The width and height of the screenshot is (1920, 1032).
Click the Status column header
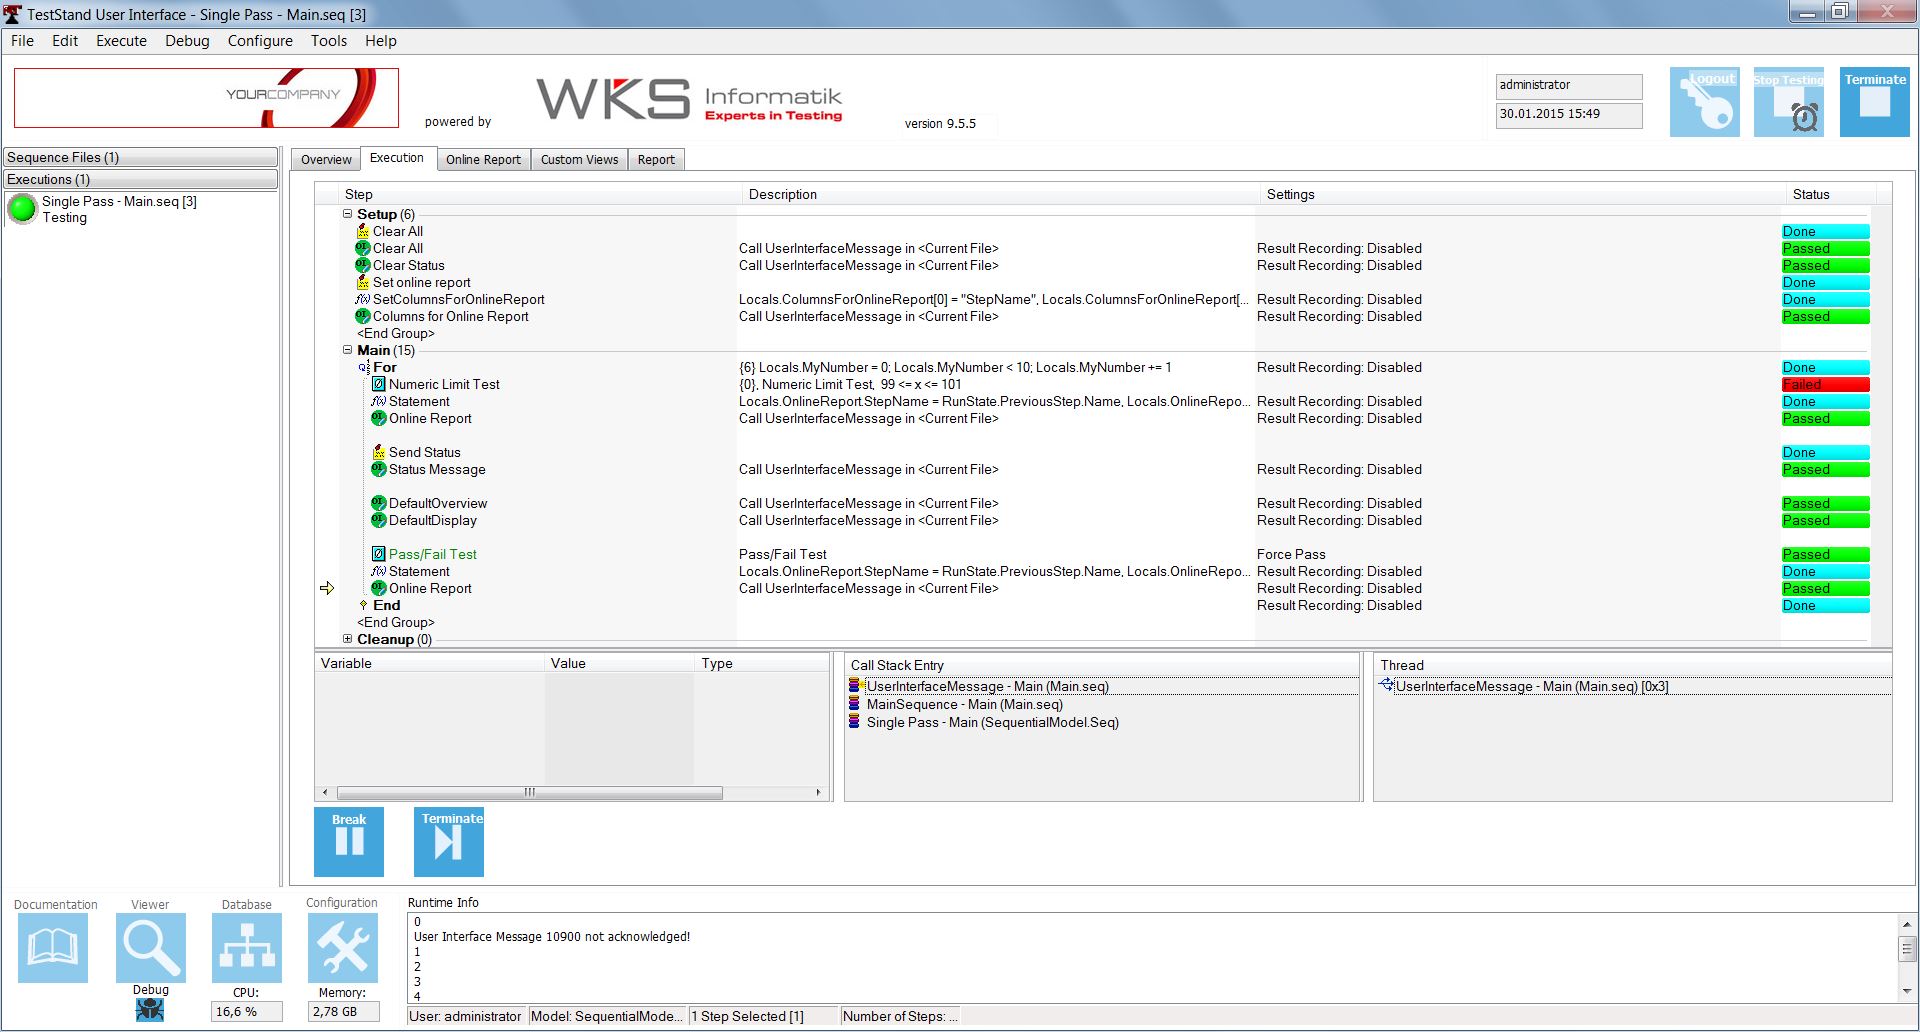[x=1830, y=194]
